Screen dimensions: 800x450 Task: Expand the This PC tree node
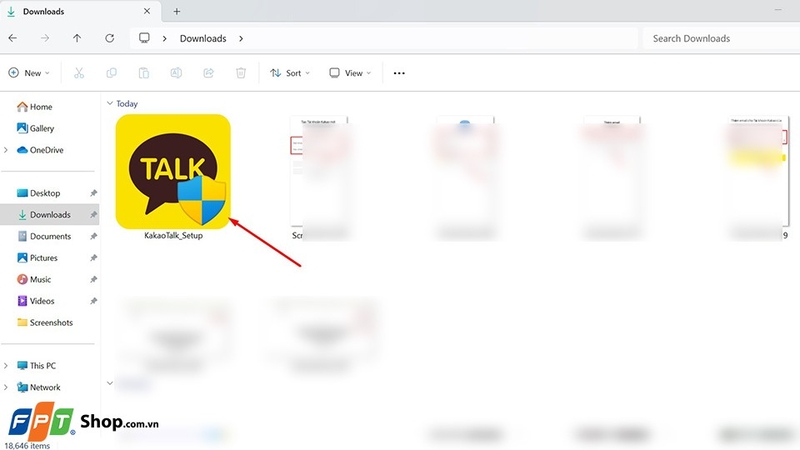point(6,366)
